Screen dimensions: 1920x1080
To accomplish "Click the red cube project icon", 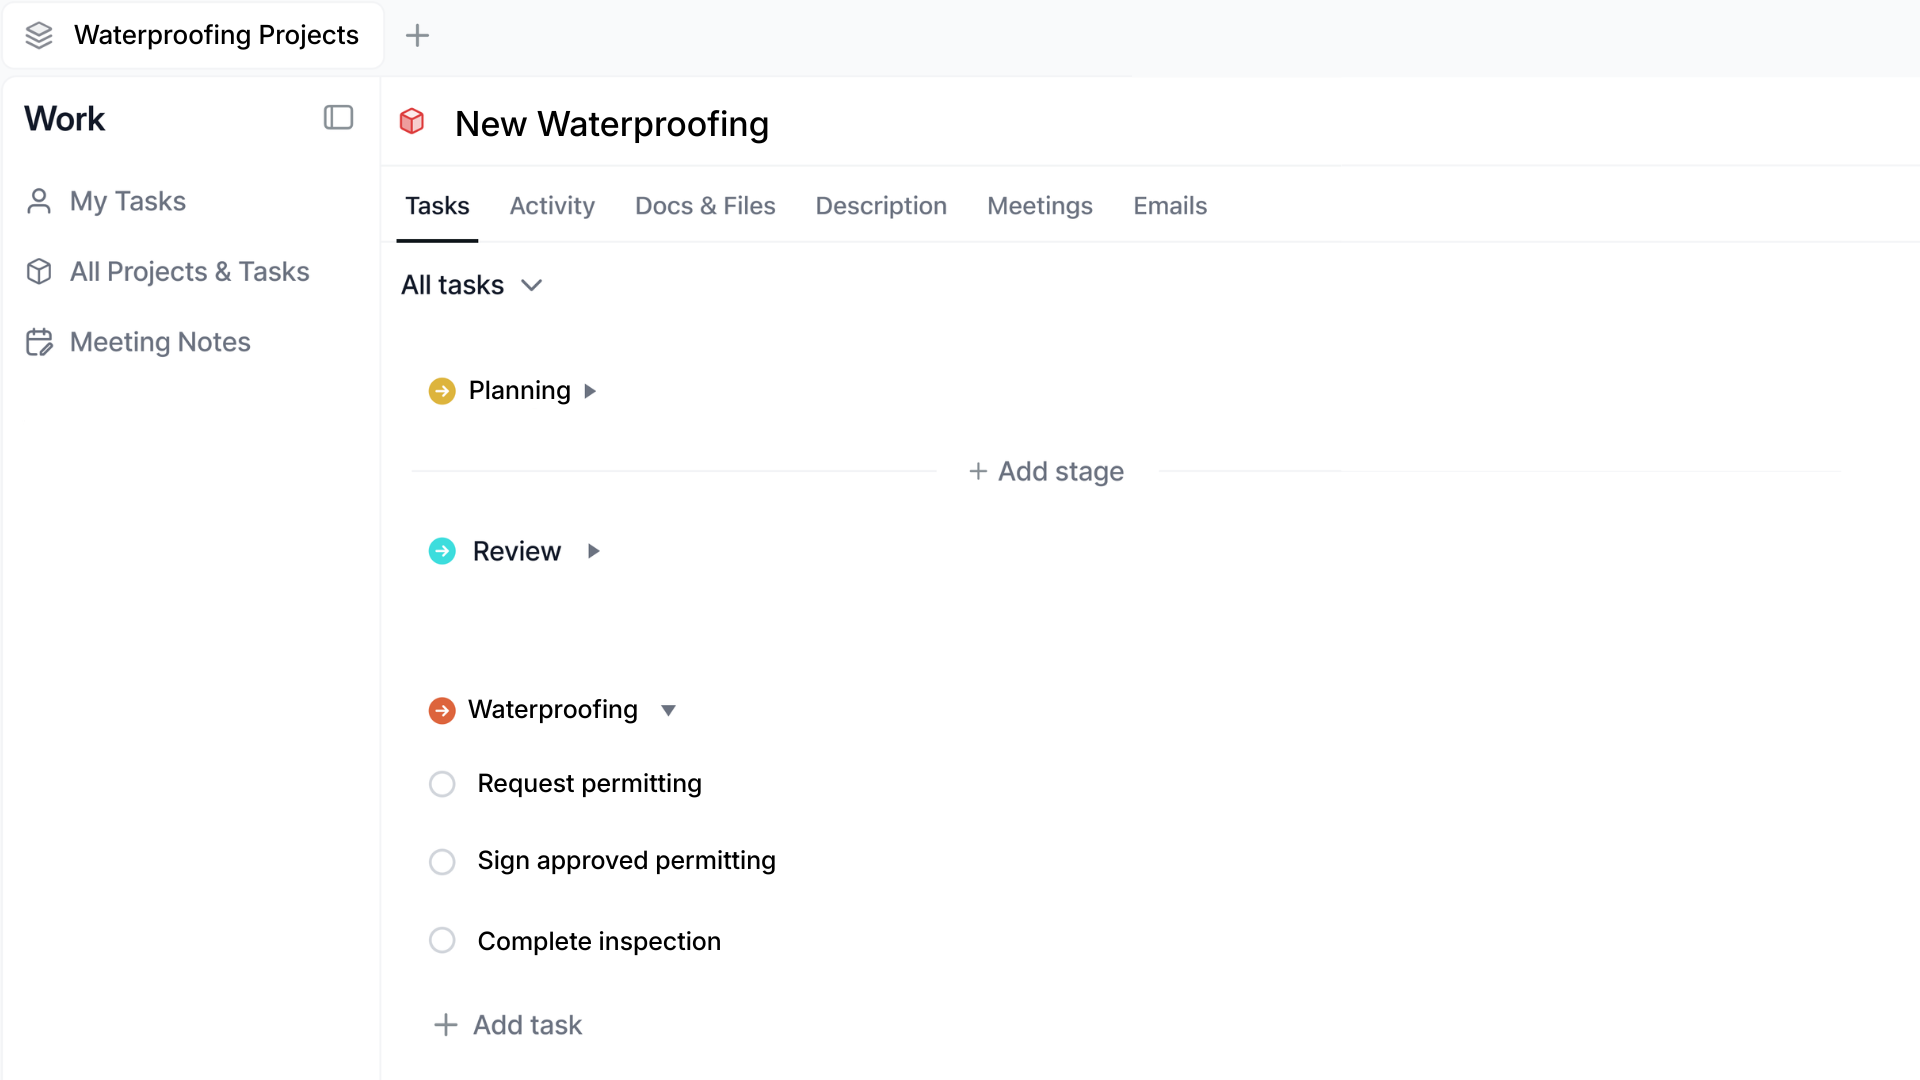I will (412, 122).
